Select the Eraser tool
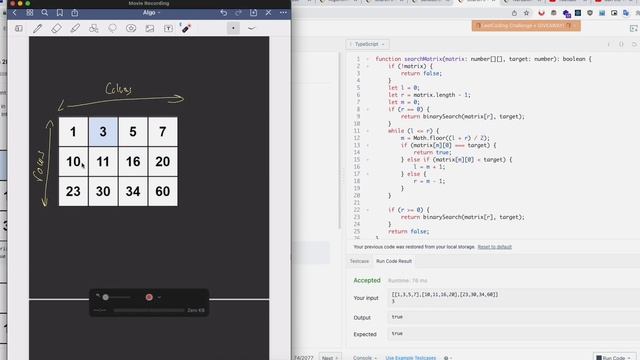Image resolution: width=640 pixels, height=360 pixels. click(56, 28)
